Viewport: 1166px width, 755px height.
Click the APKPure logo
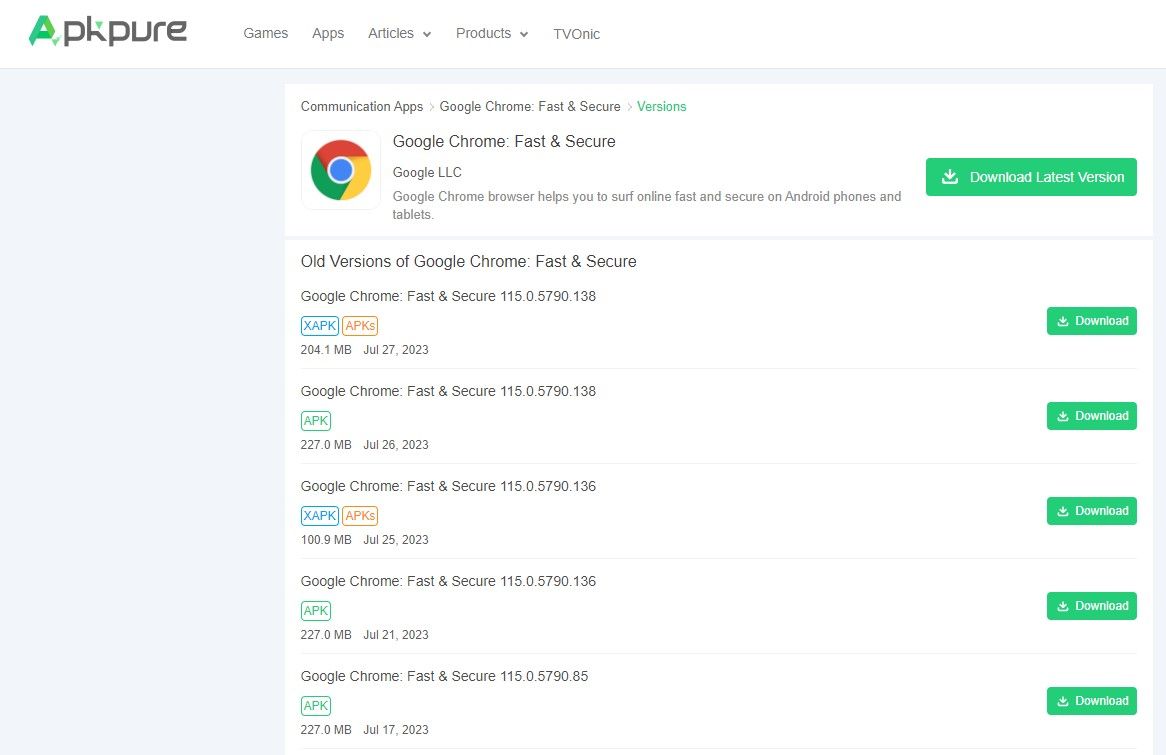pos(107,31)
